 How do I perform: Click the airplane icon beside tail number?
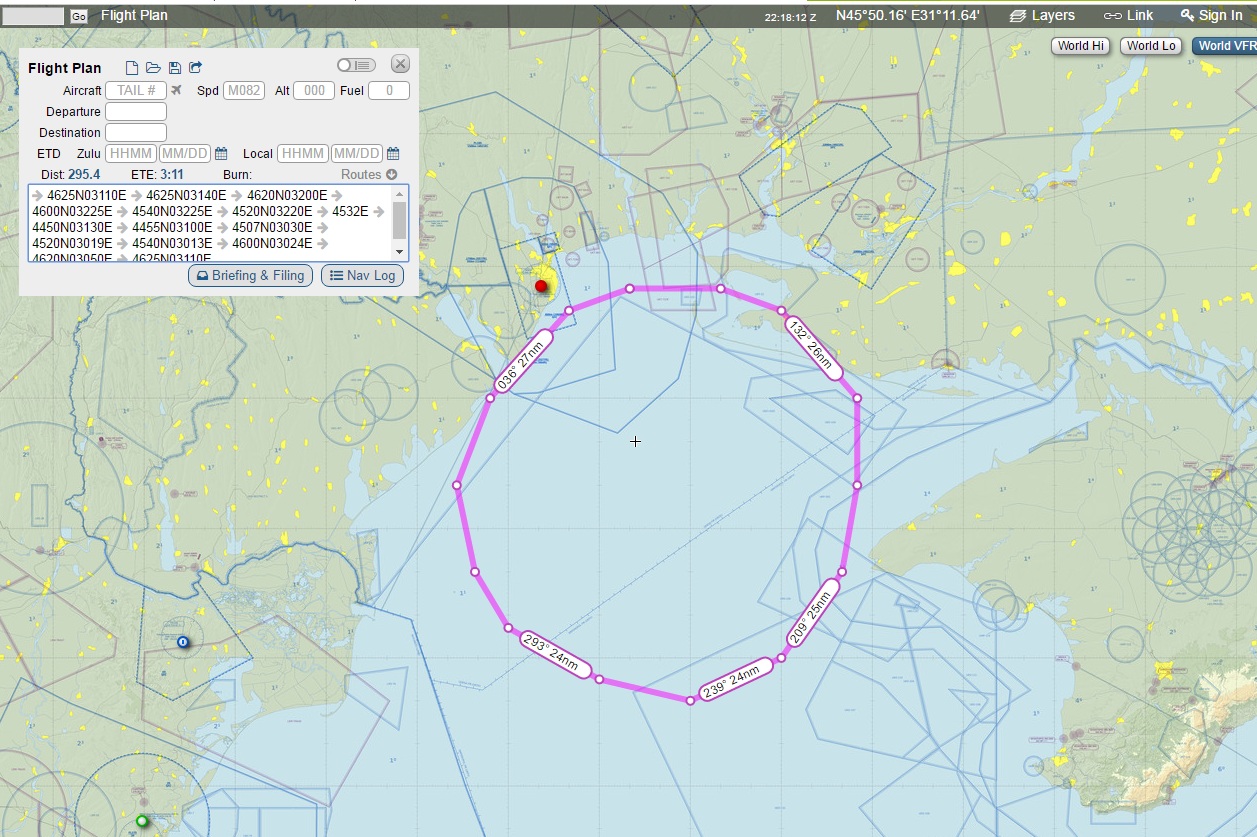point(177,91)
